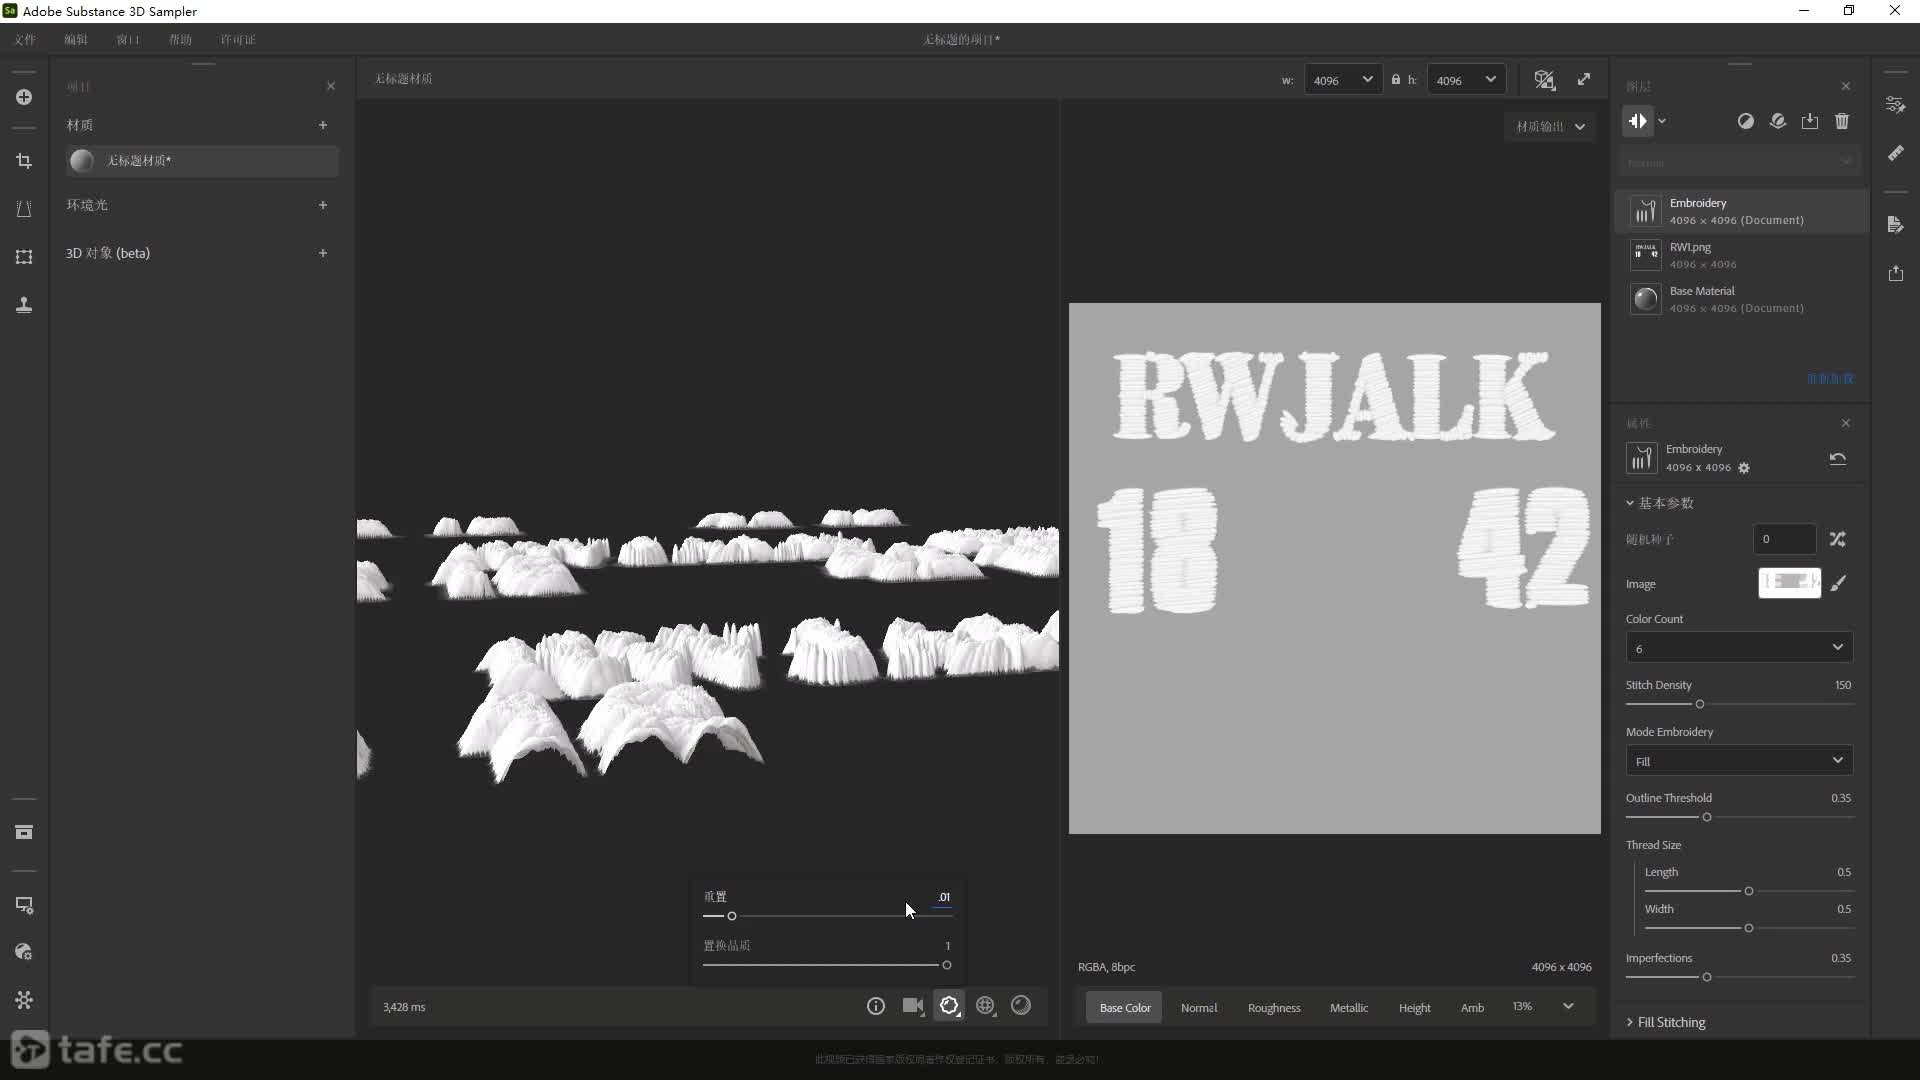This screenshot has height=1080, width=1920.
Task: Open the Mode Embroidery Fill dropdown
Action: [x=1739, y=761]
